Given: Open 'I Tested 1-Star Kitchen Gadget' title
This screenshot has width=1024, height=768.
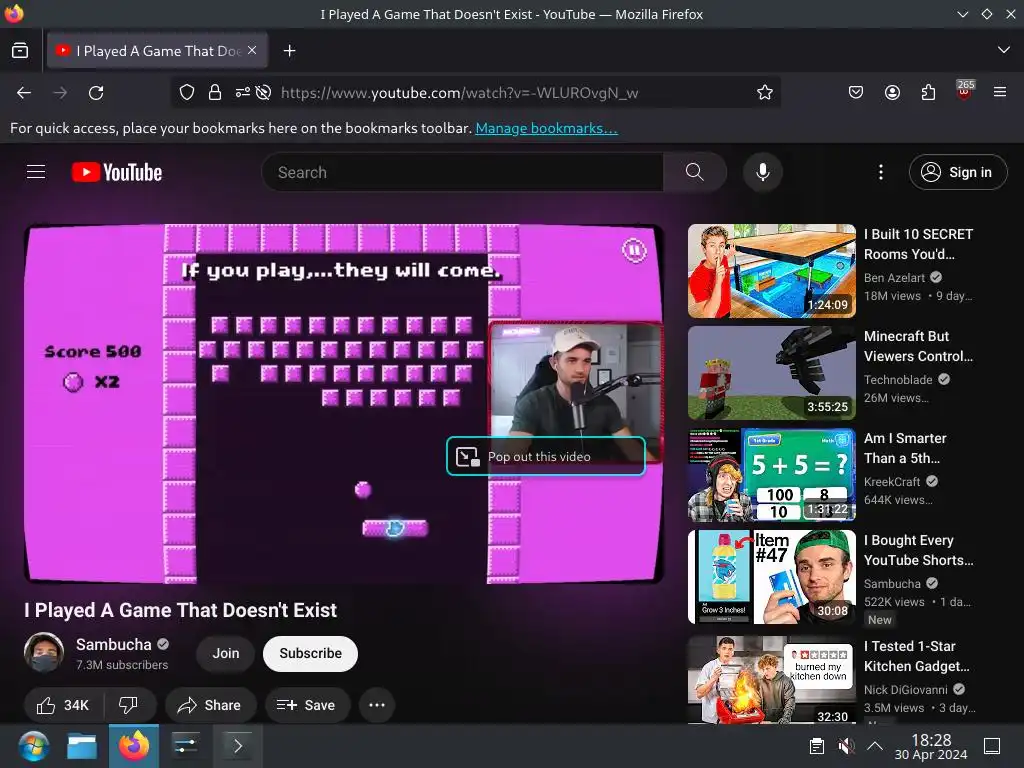Looking at the screenshot, I should [917, 656].
